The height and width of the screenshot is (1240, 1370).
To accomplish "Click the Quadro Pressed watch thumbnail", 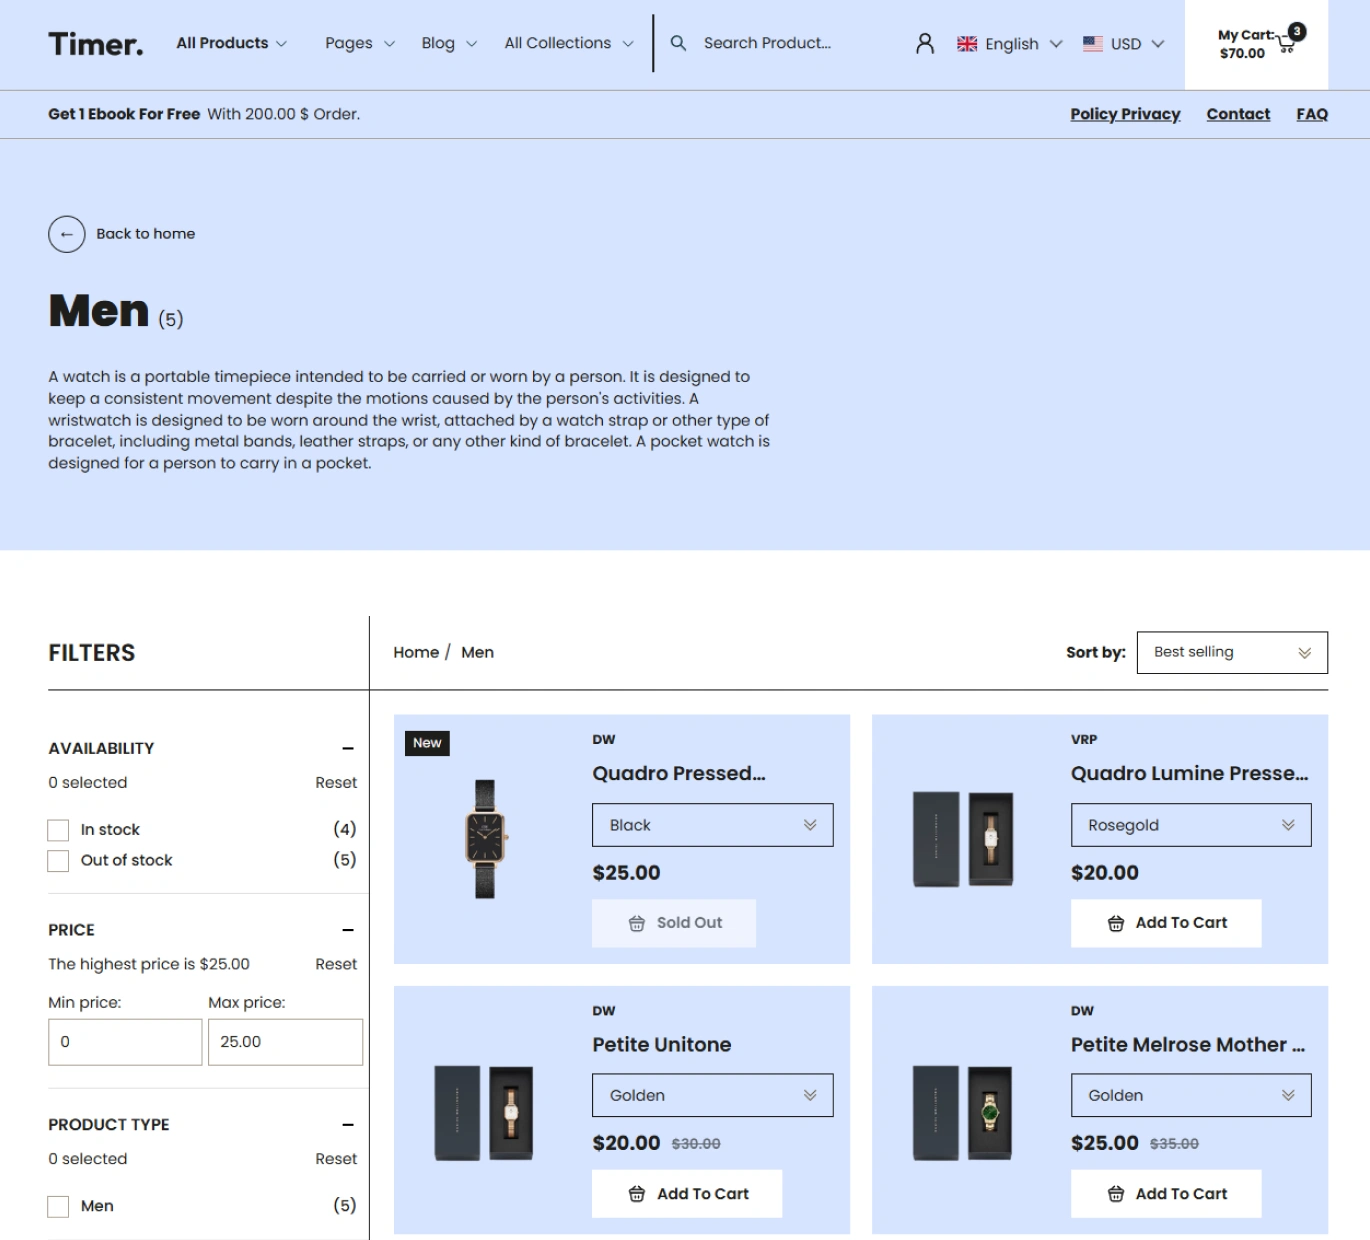I will click(485, 839).
